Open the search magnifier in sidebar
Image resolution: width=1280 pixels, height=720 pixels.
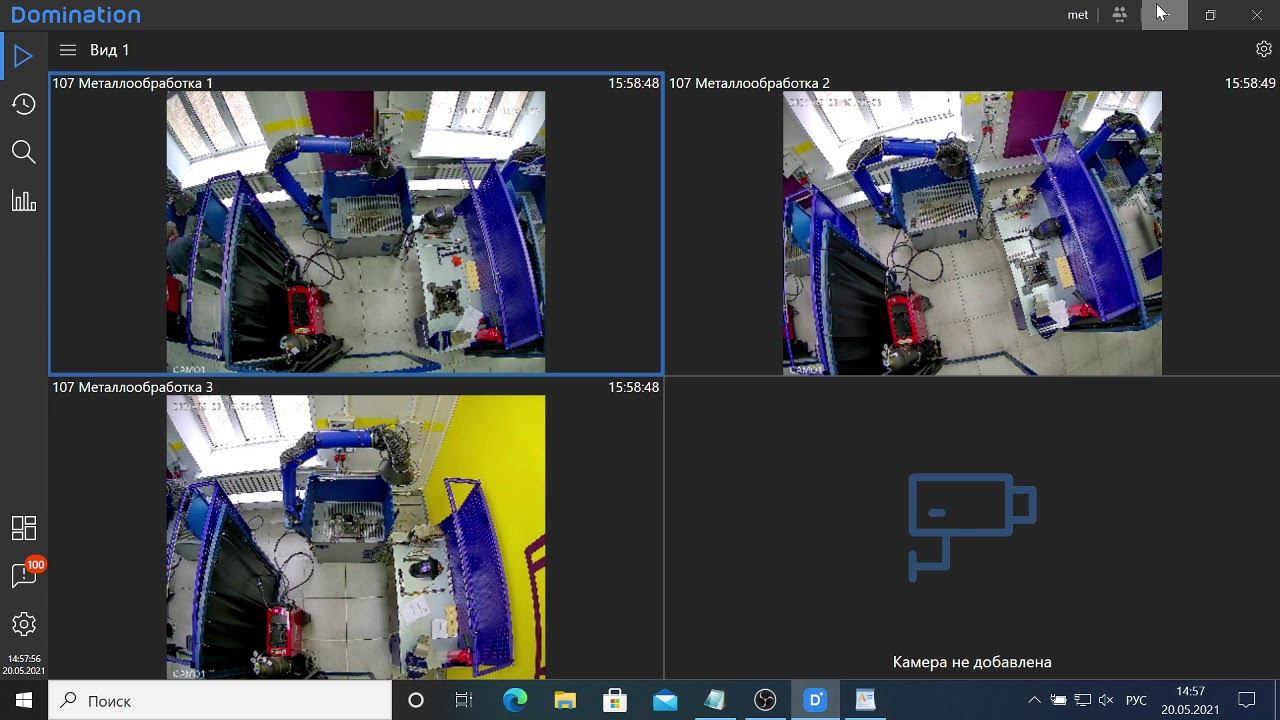click(23, 152)
